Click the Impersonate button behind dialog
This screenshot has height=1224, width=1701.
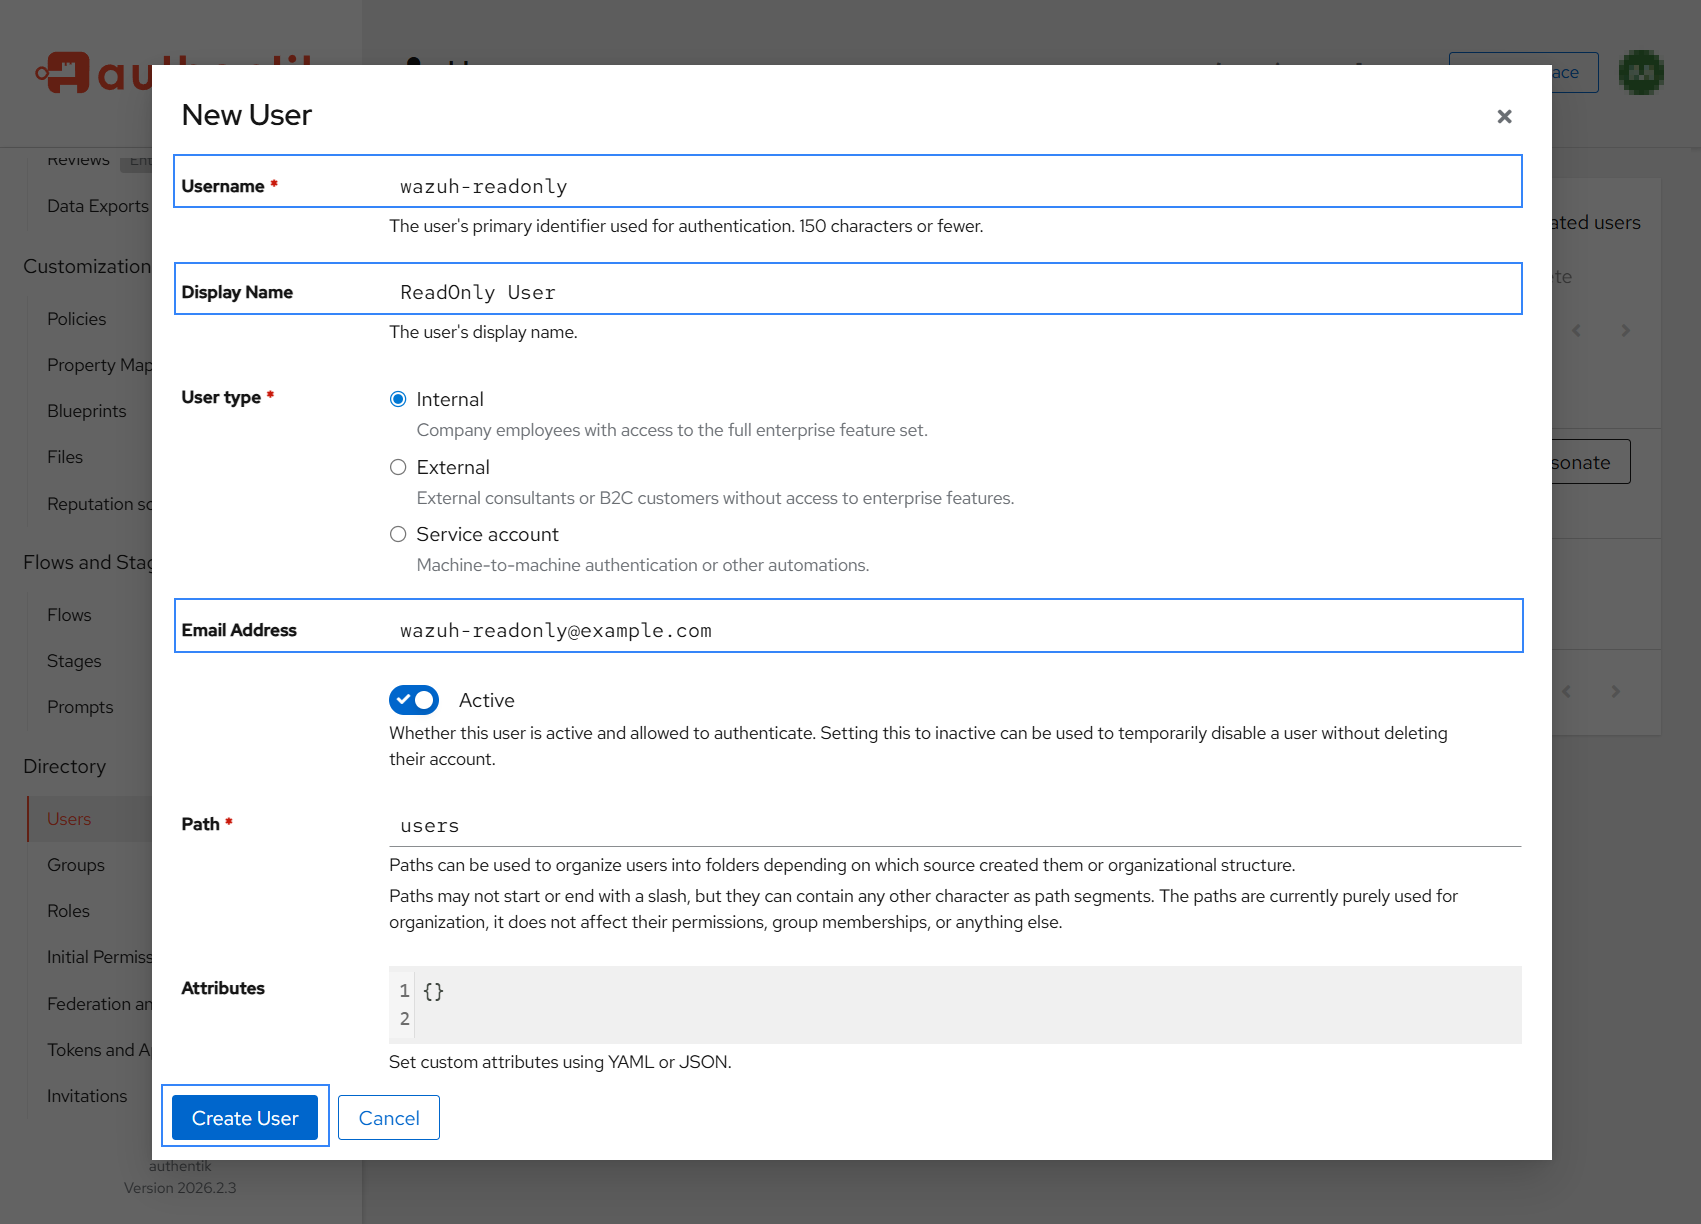coord(1591,462)
